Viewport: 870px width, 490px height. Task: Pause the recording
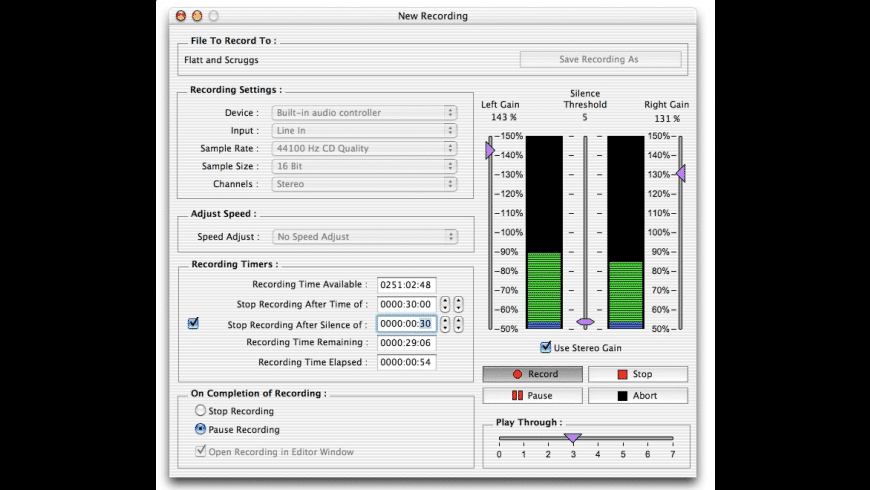point(533,395)
